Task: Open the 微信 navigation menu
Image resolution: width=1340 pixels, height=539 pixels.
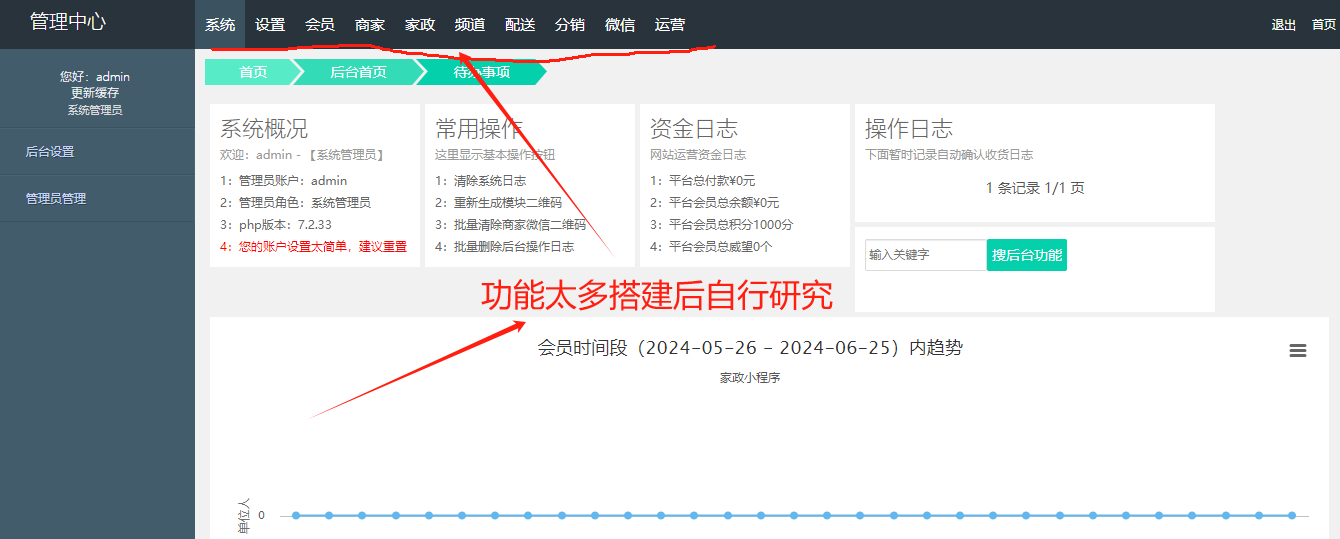Action: pos(620,25)
